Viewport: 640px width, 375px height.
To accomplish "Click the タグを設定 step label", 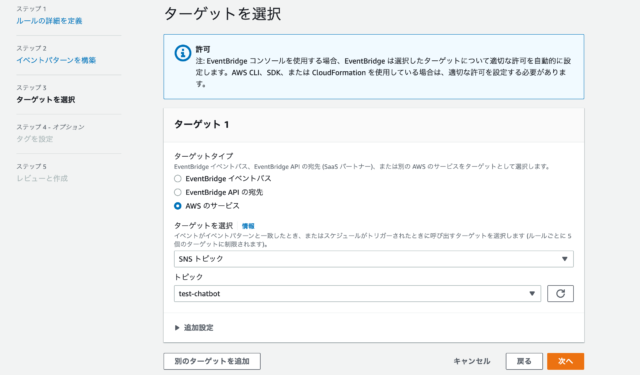I will pos(35,139).
